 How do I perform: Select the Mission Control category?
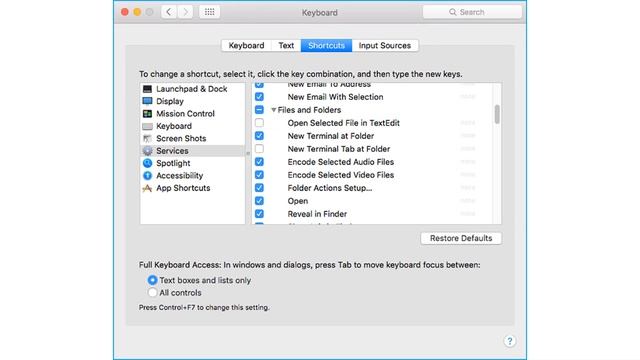click(192, 113)
